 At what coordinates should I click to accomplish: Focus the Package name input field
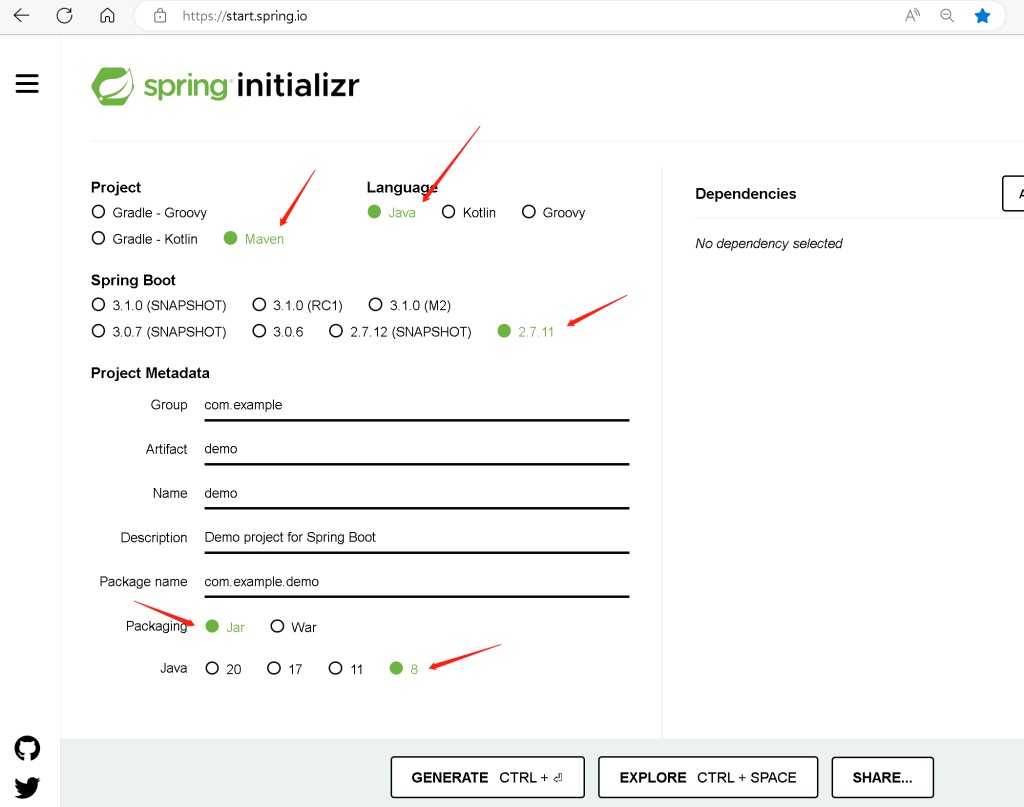[x=417, y=582]
